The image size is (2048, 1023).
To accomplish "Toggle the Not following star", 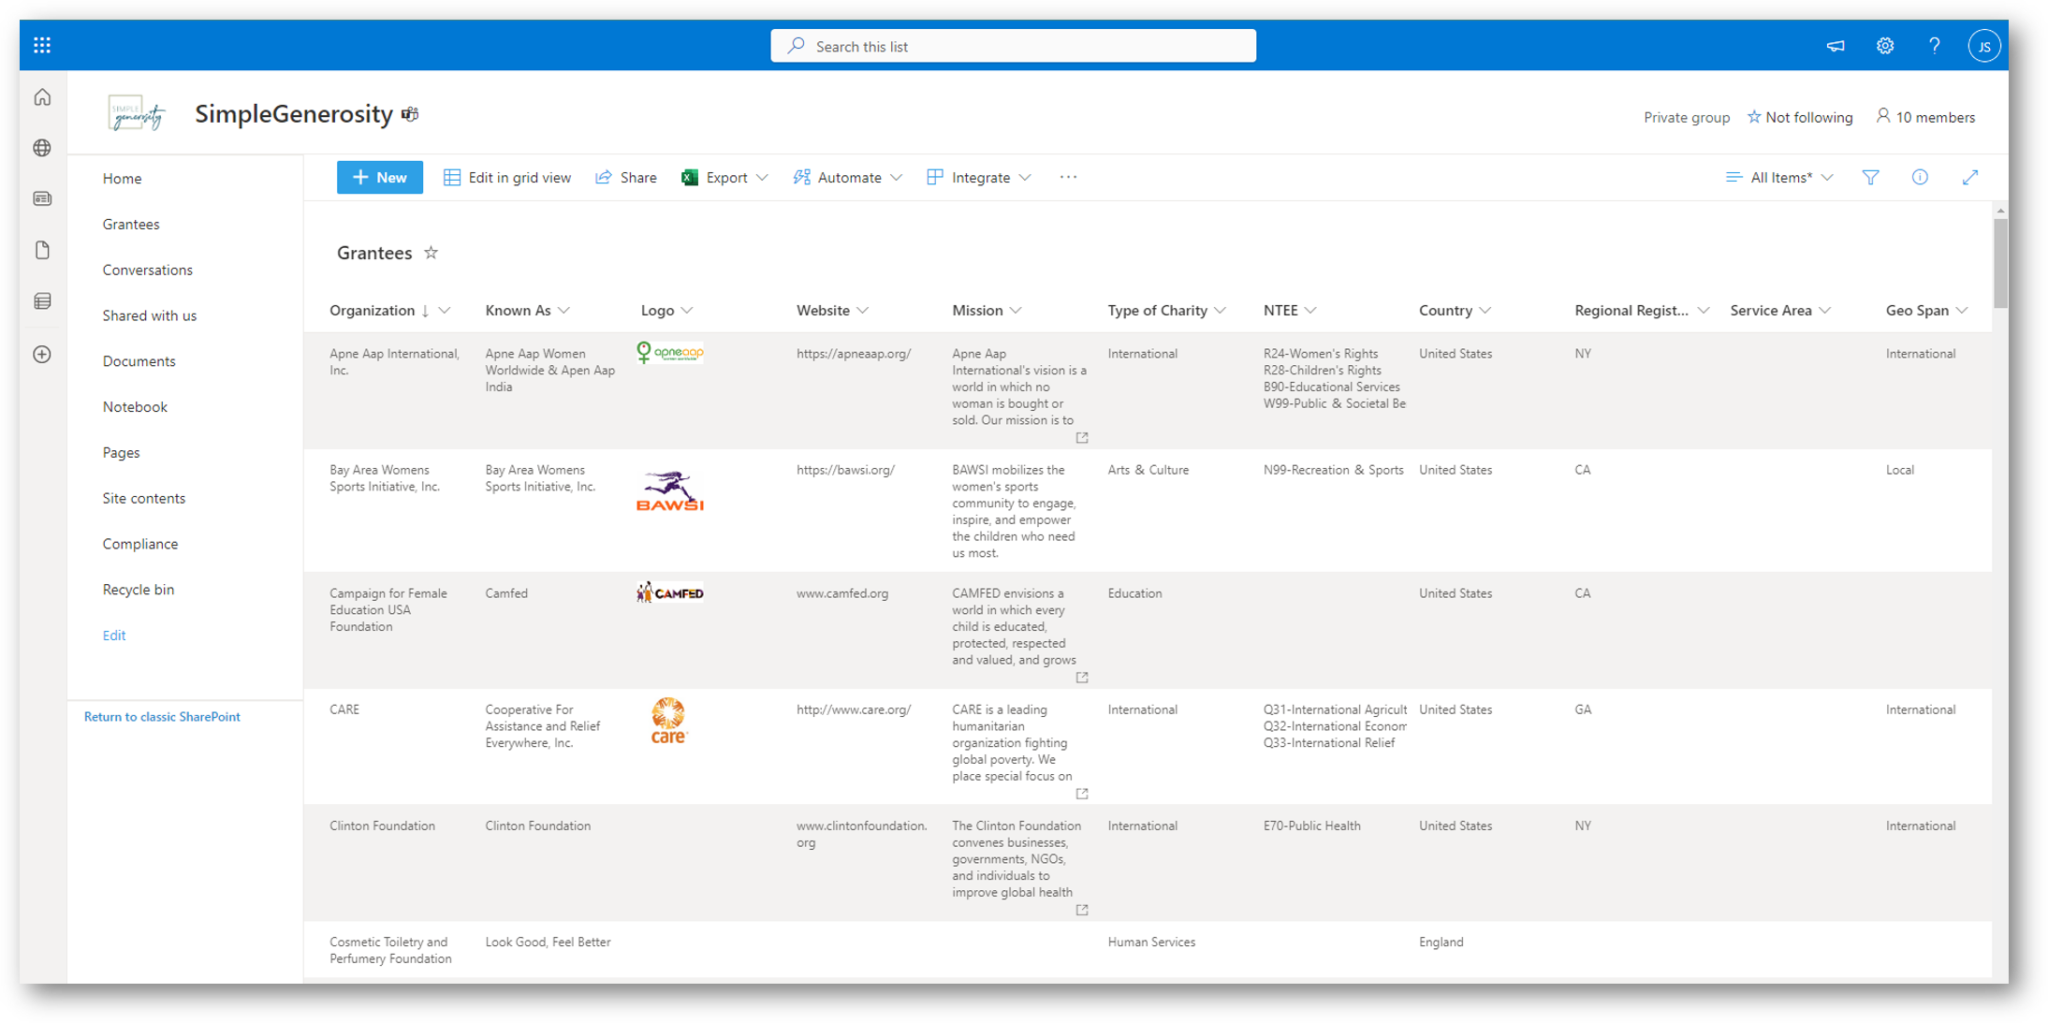I will [x=1754, y=117].
